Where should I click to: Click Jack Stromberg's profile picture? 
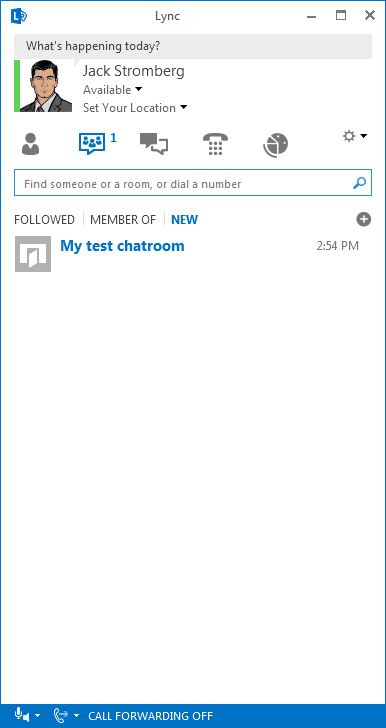pyautogui.click(x=46, y=86)
